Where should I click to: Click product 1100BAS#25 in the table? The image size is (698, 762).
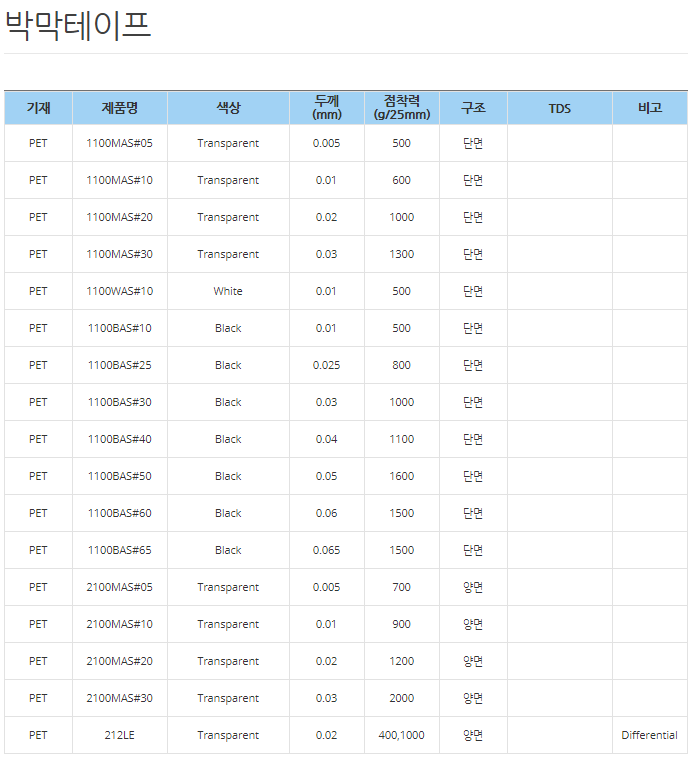(x=120, y=365)
